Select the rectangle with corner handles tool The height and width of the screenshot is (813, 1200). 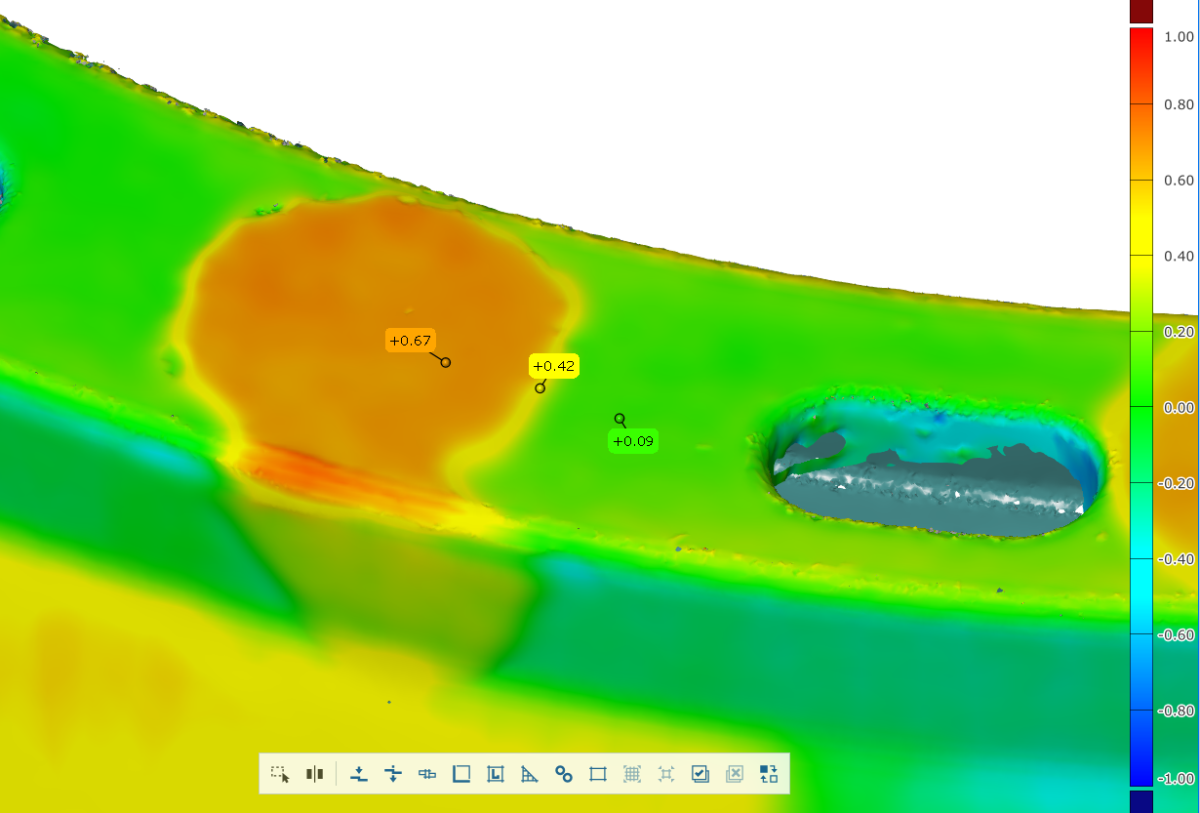click(x=598, y=774)
